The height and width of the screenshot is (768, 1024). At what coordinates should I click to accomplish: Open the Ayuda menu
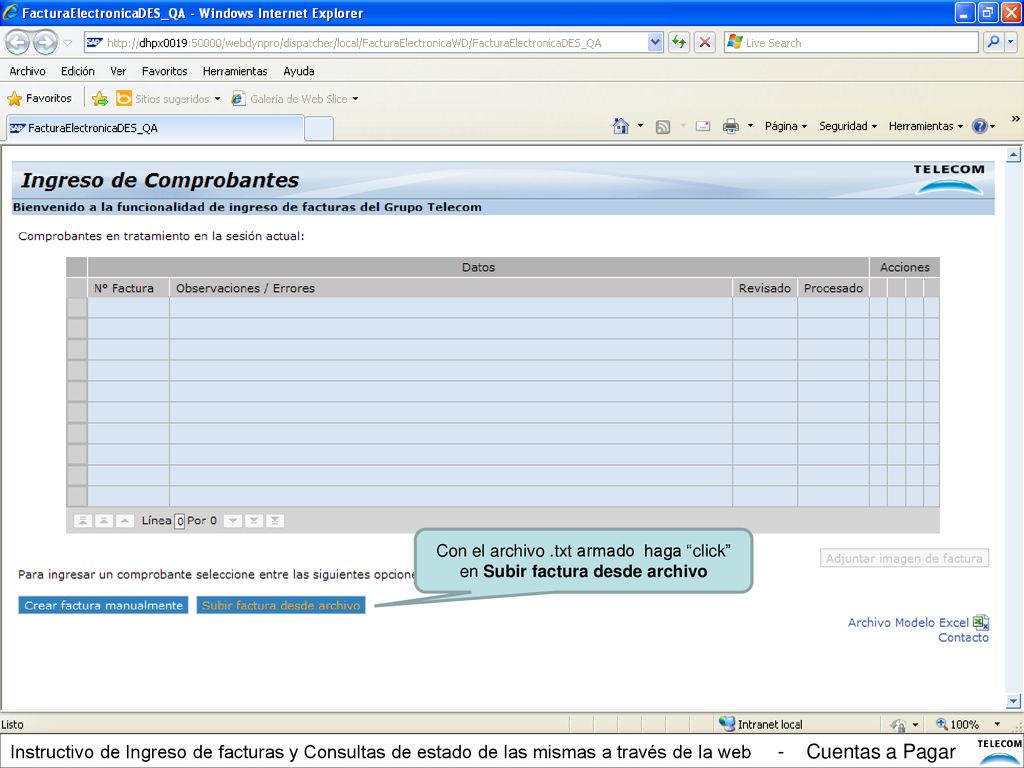pos(299,71)
